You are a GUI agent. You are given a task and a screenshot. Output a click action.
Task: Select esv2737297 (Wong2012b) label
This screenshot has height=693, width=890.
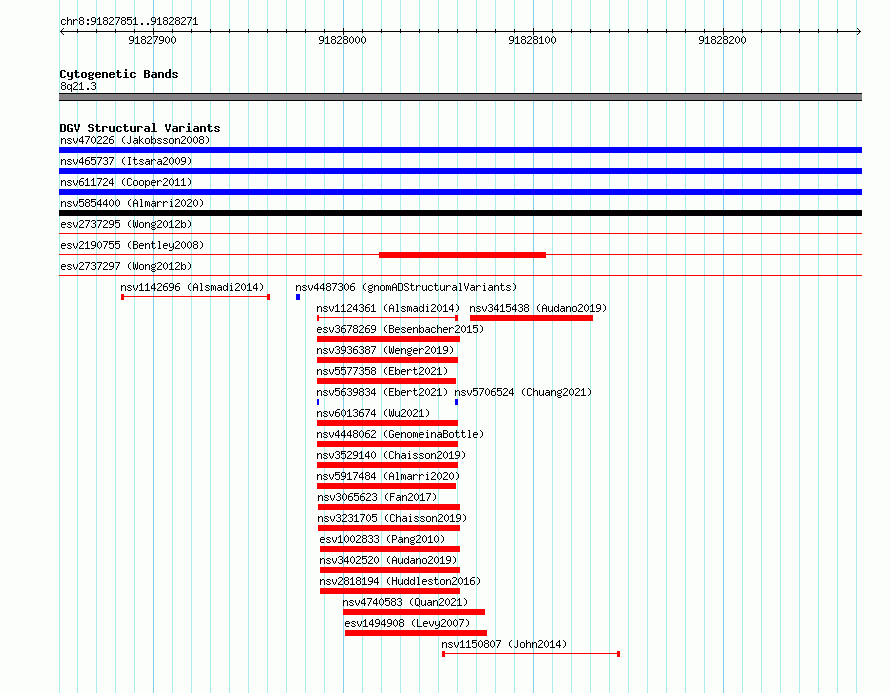pos(126,266)
